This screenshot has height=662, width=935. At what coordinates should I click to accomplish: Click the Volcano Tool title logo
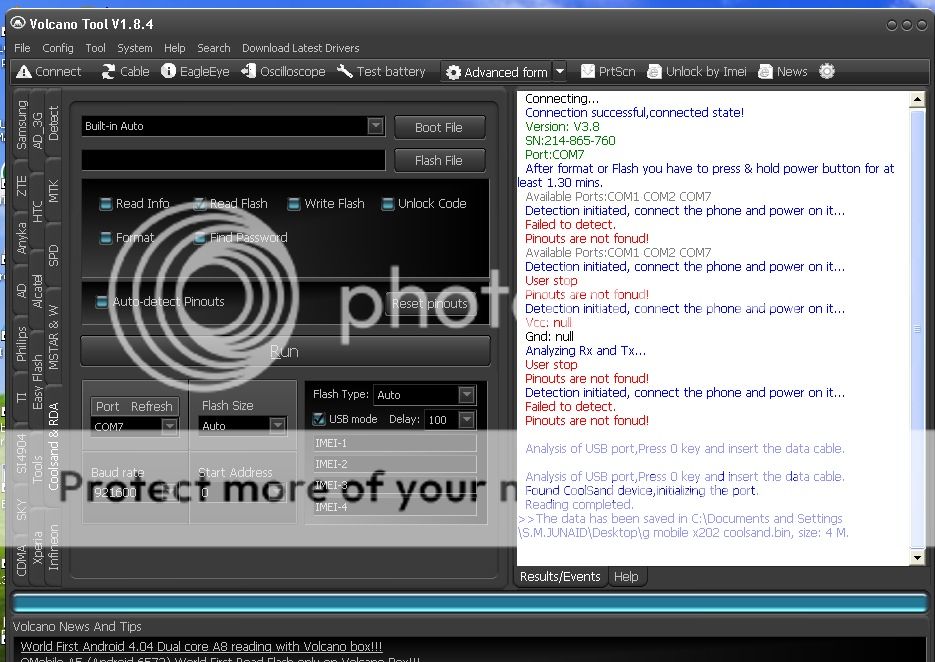18,23
